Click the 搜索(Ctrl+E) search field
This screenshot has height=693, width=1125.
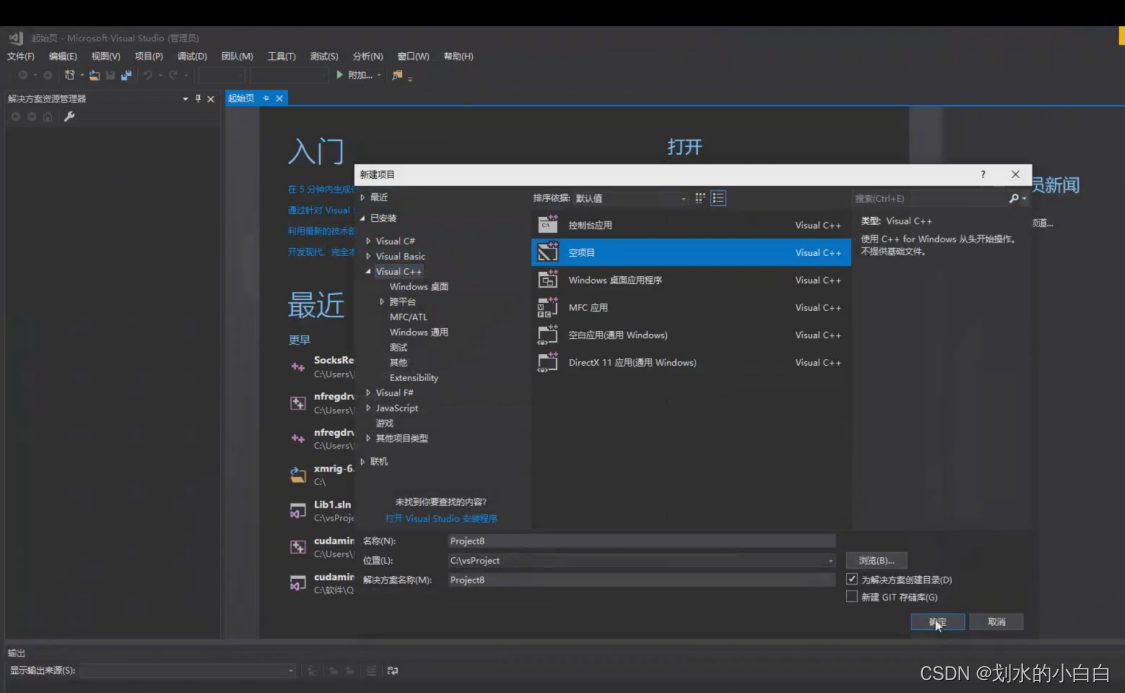[930, 198]
